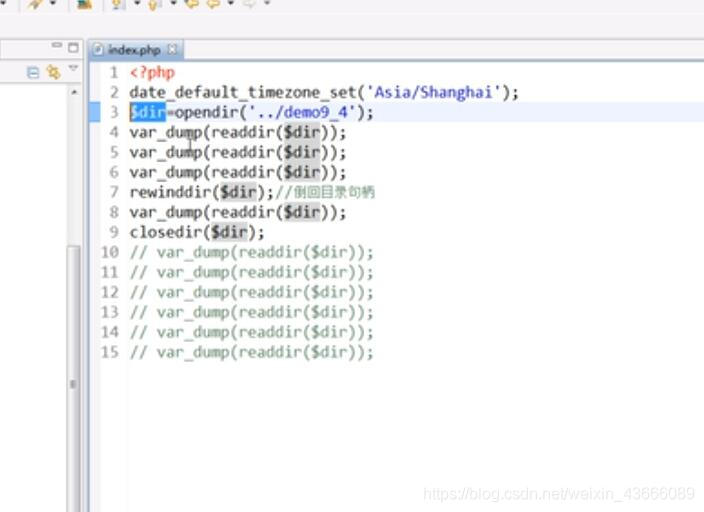Screen dimensions: 704x512
Task: Place cursor on '<?php' opening tag
Action: (152, 72)
